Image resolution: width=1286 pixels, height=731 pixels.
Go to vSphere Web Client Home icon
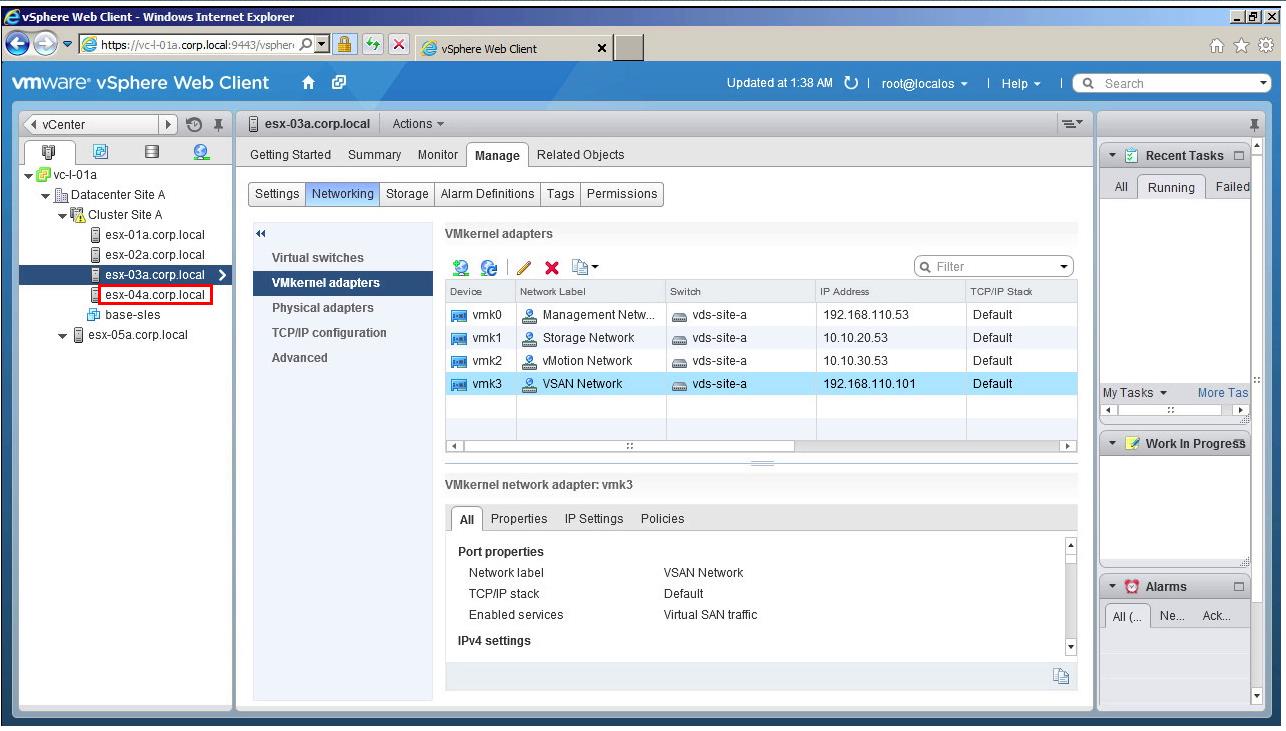point(308,83)
